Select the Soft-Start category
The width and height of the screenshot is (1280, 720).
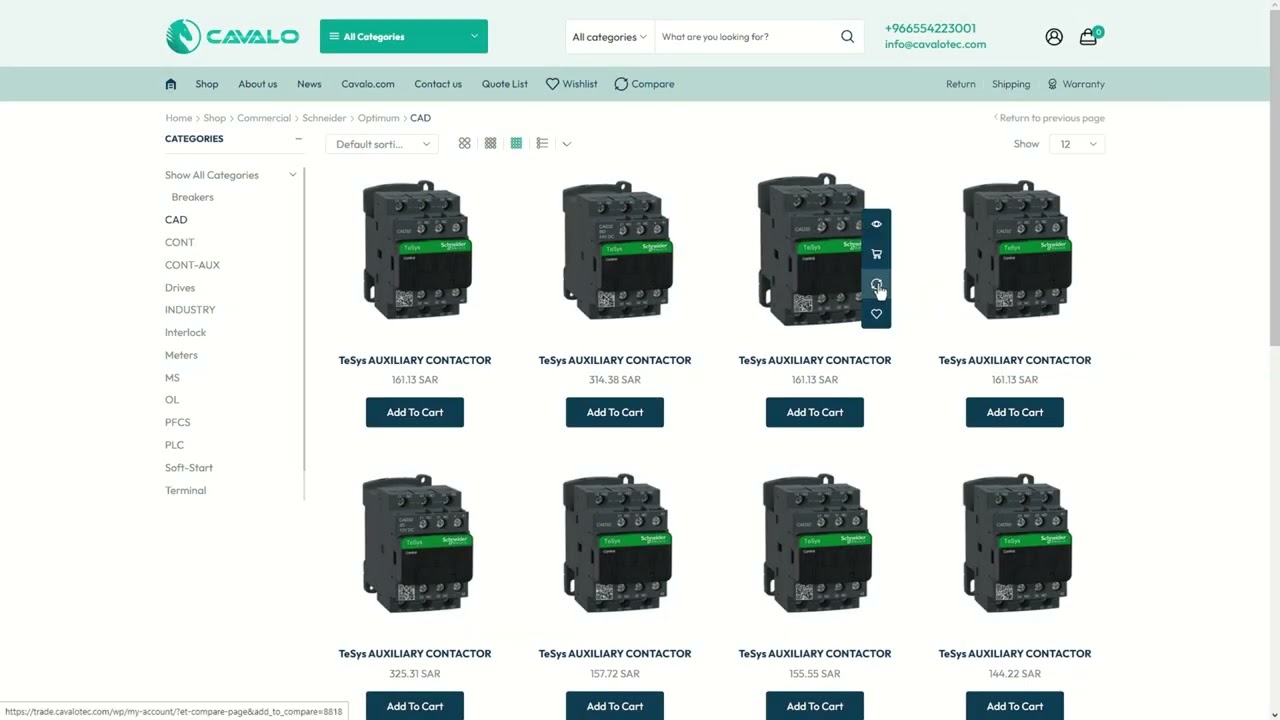[189, 468]
